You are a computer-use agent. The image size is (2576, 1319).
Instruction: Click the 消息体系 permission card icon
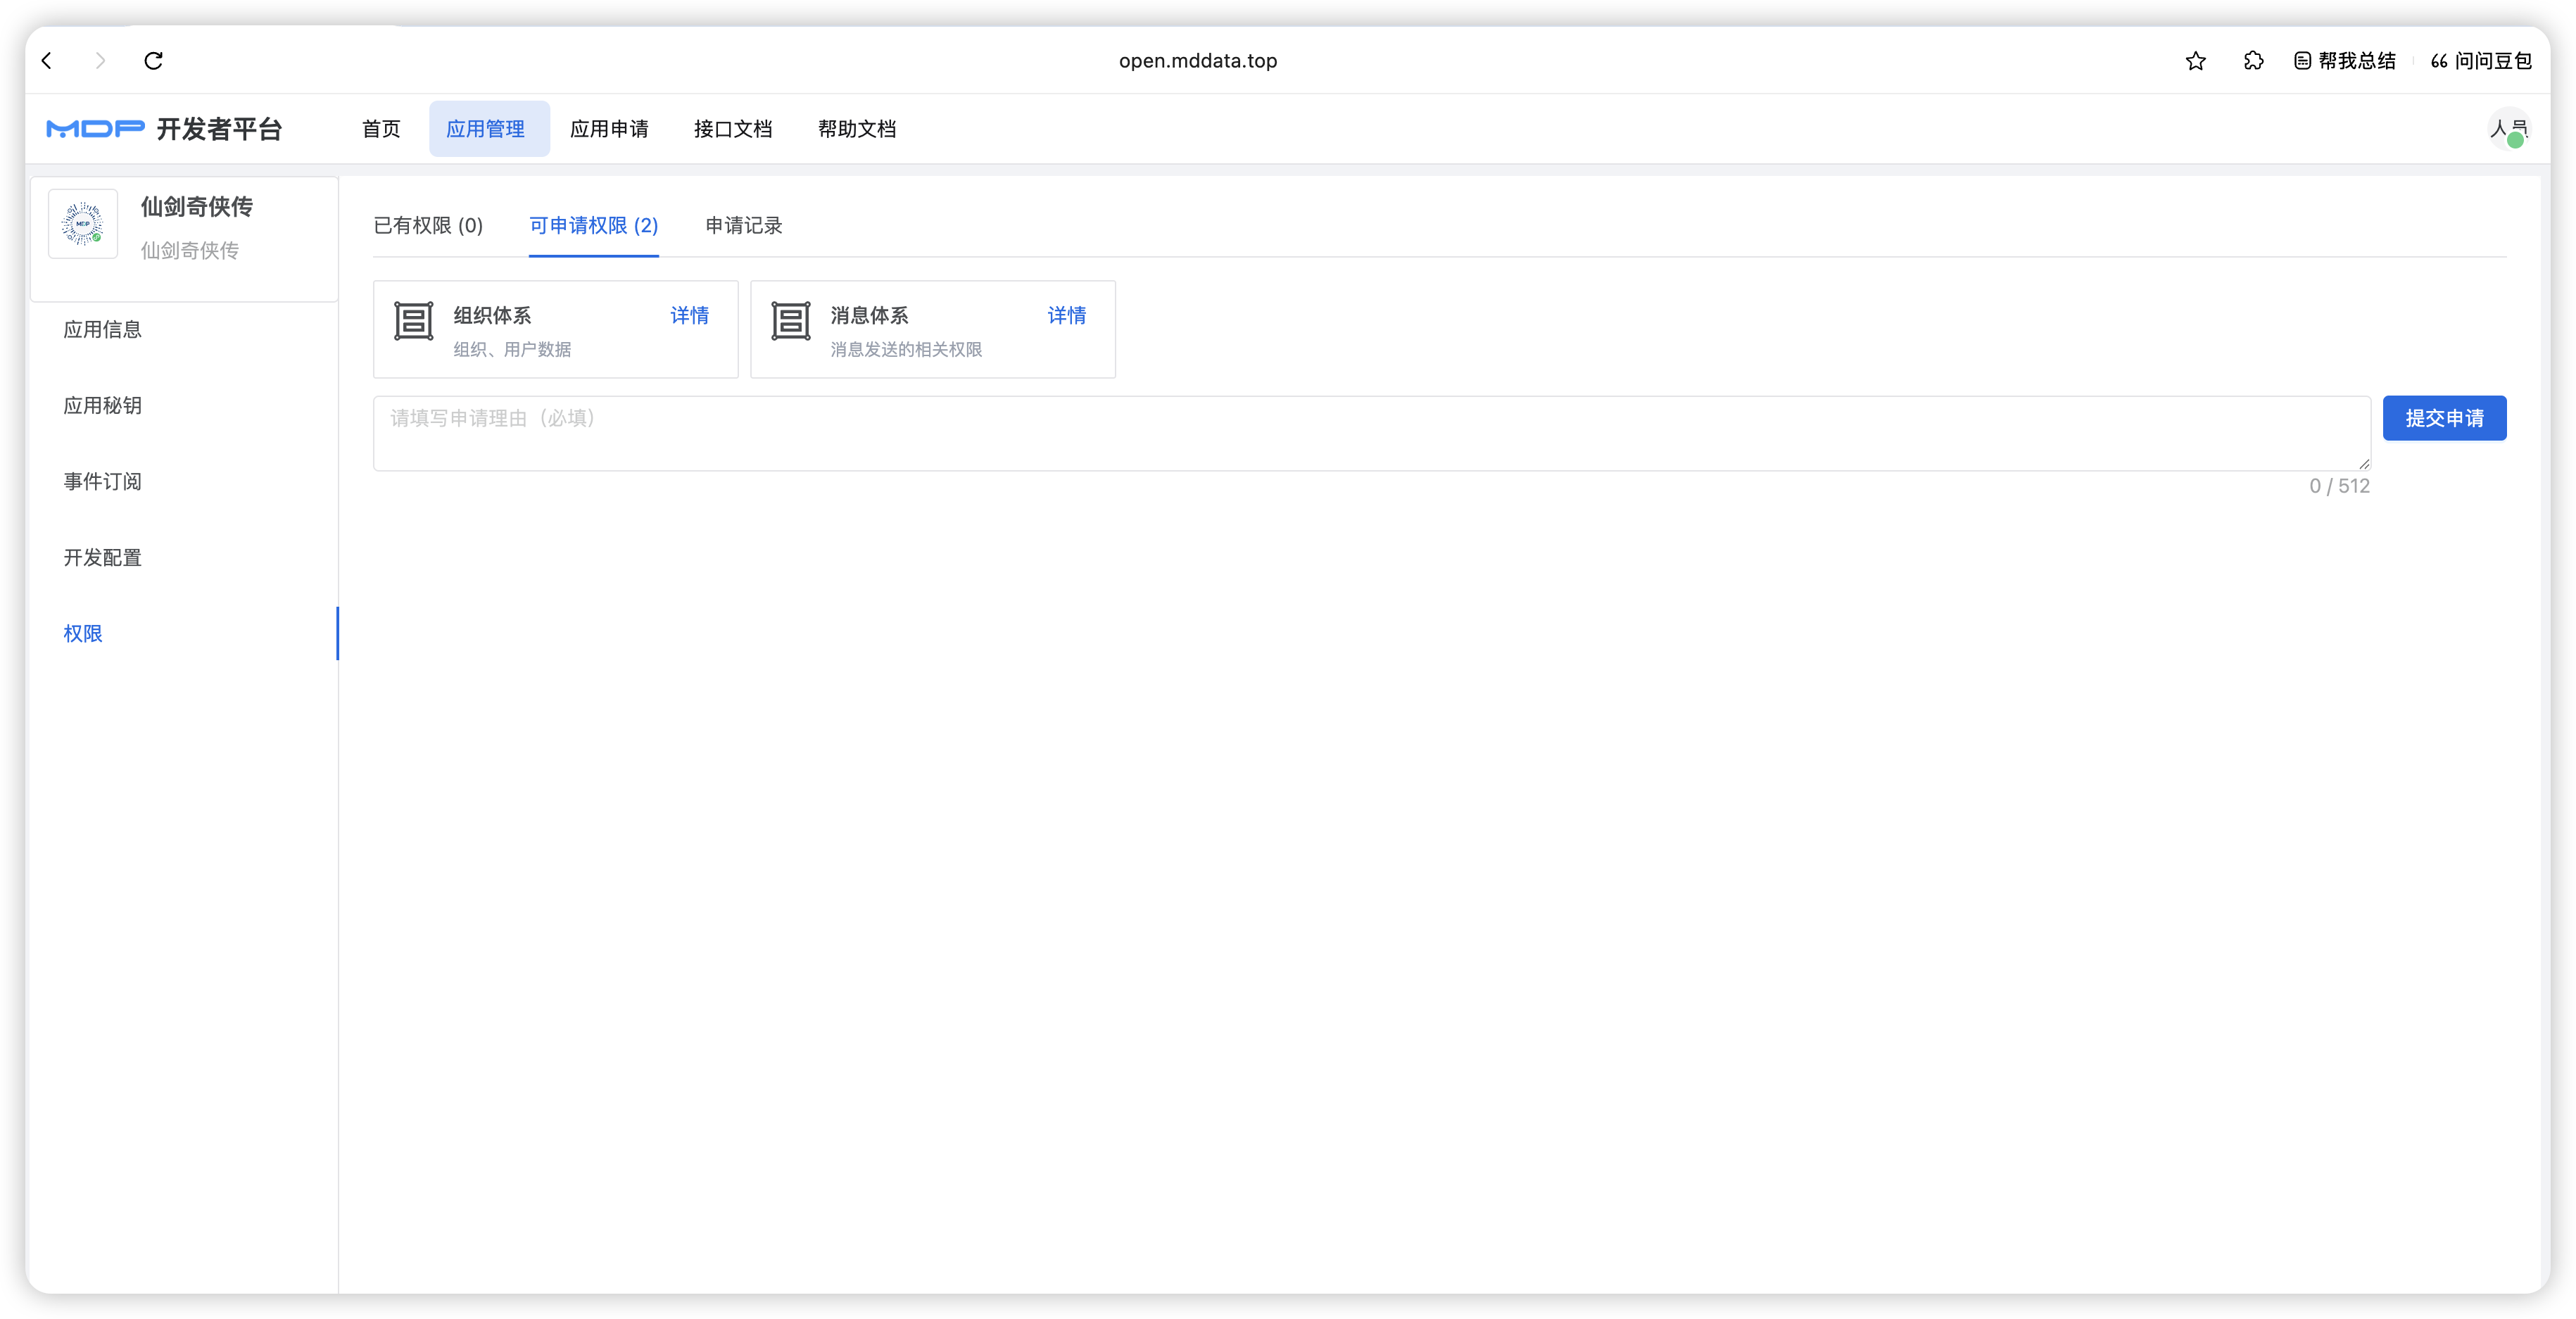pyautogui.click(x=790, y=321)
